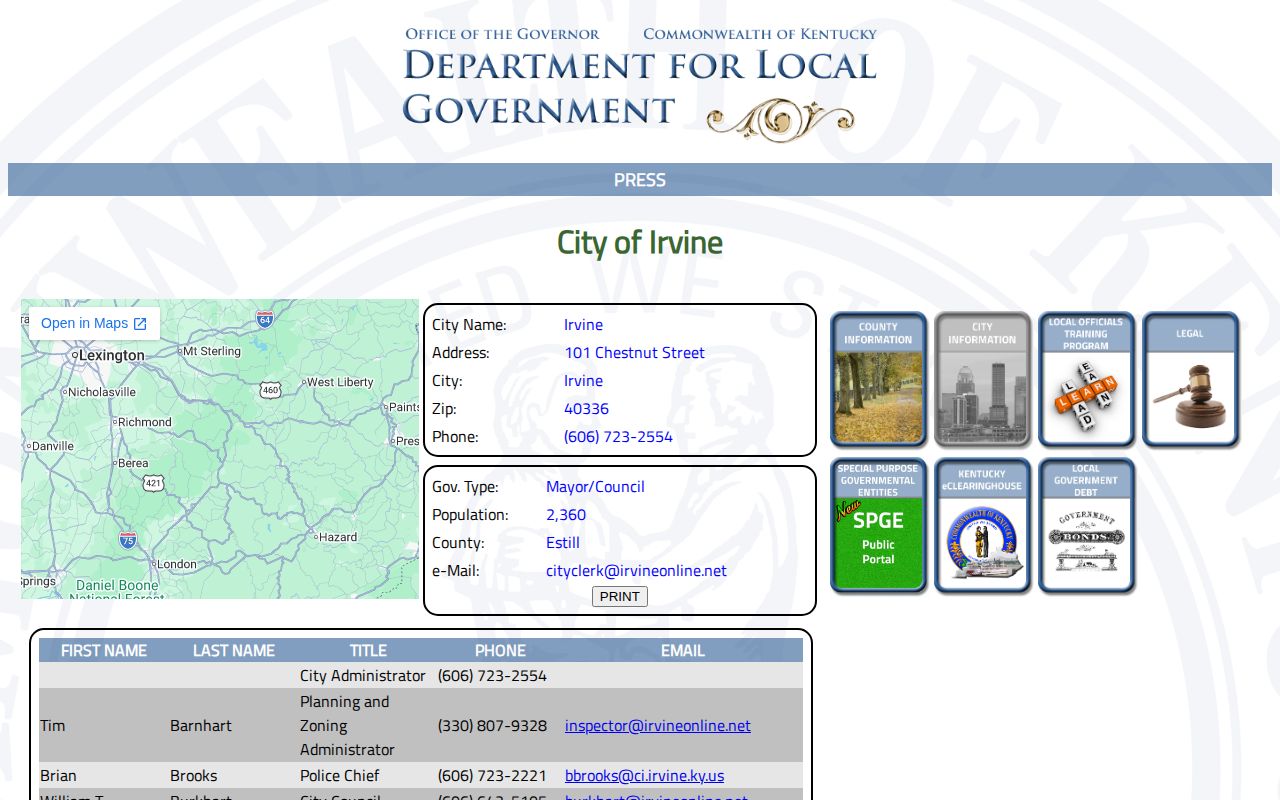1280x800 pixels.
Task: Open the County Information tile
Action: click(878, 379)
